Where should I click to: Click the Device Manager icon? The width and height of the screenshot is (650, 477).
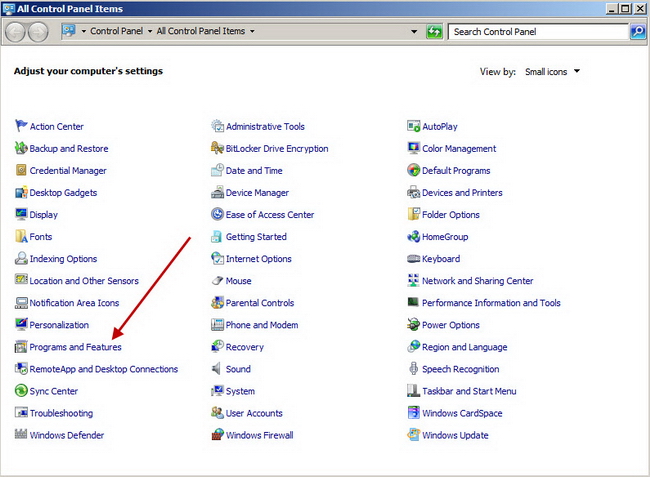[x=217, y=192]
